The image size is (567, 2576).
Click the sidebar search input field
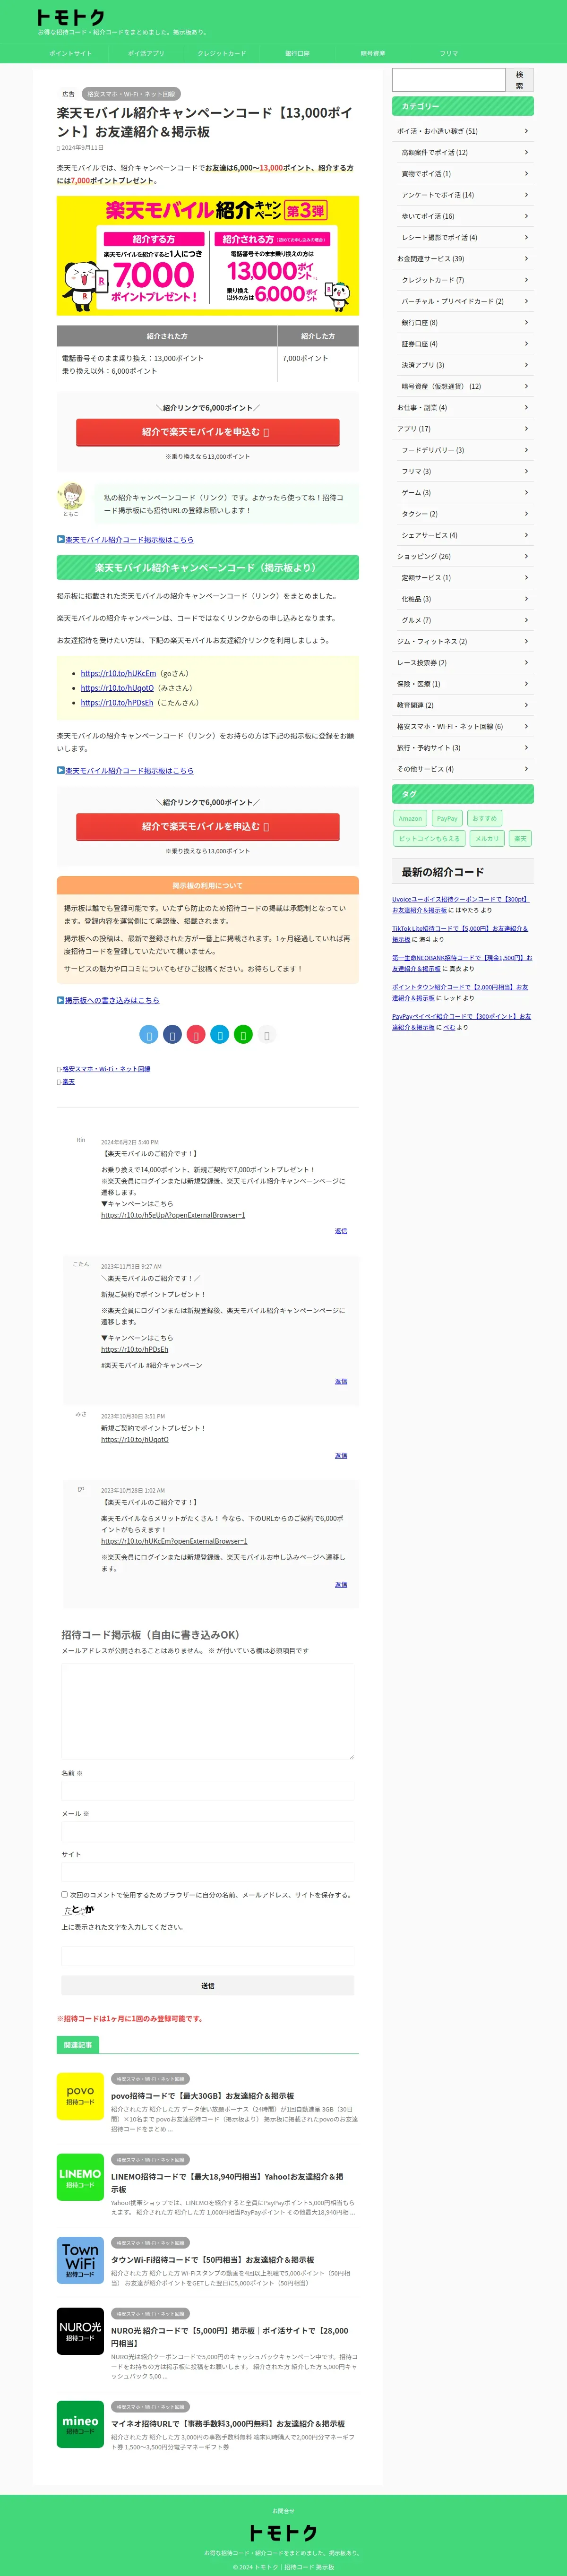(x=449, y=80)
